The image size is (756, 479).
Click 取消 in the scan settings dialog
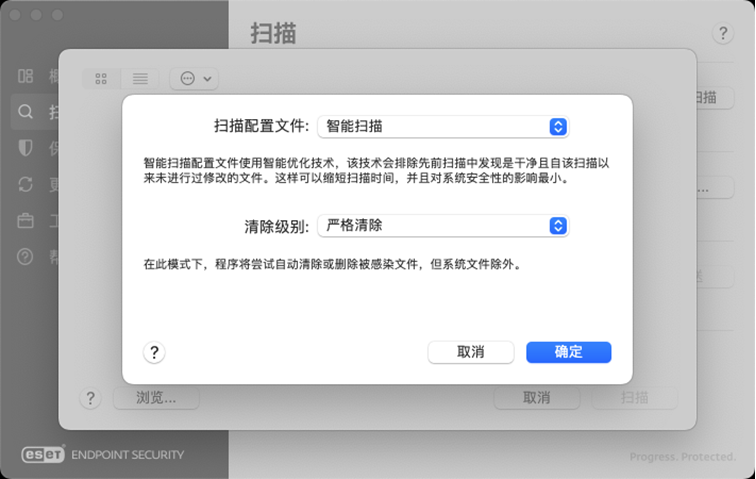pyautogui.click(x=471, y=352)
